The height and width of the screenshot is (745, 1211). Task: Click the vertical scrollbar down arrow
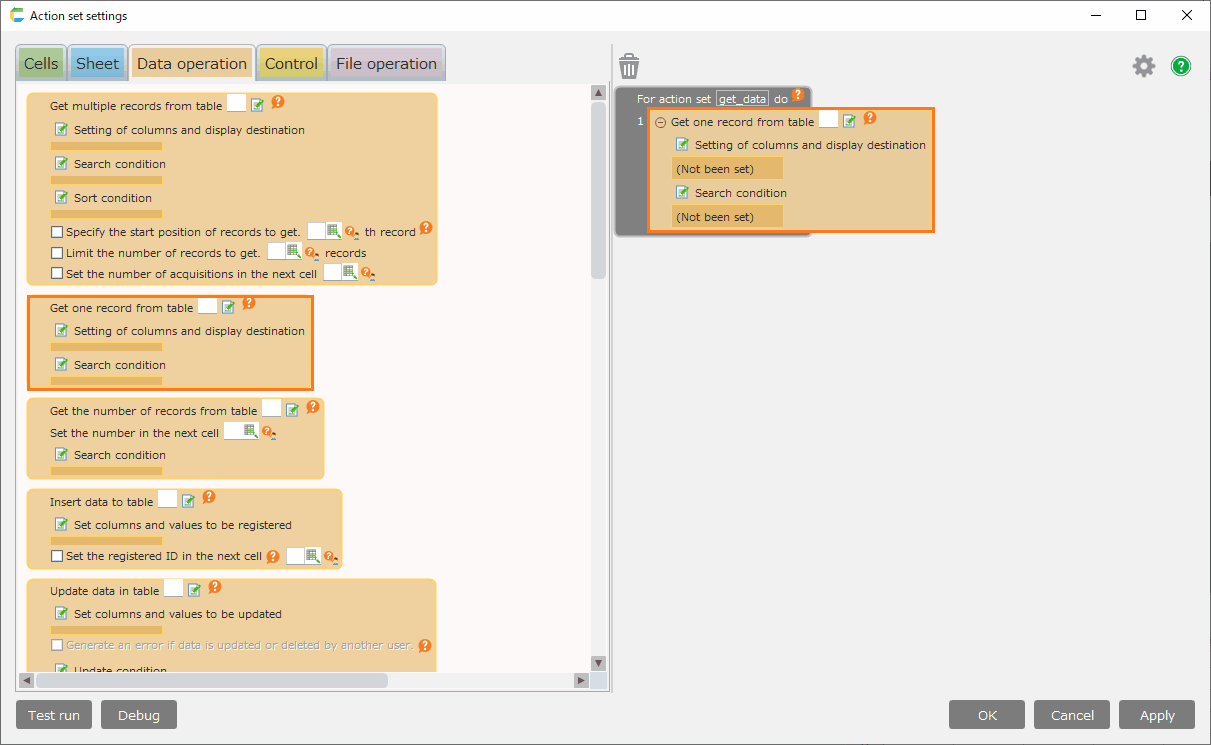pos(598,662)
